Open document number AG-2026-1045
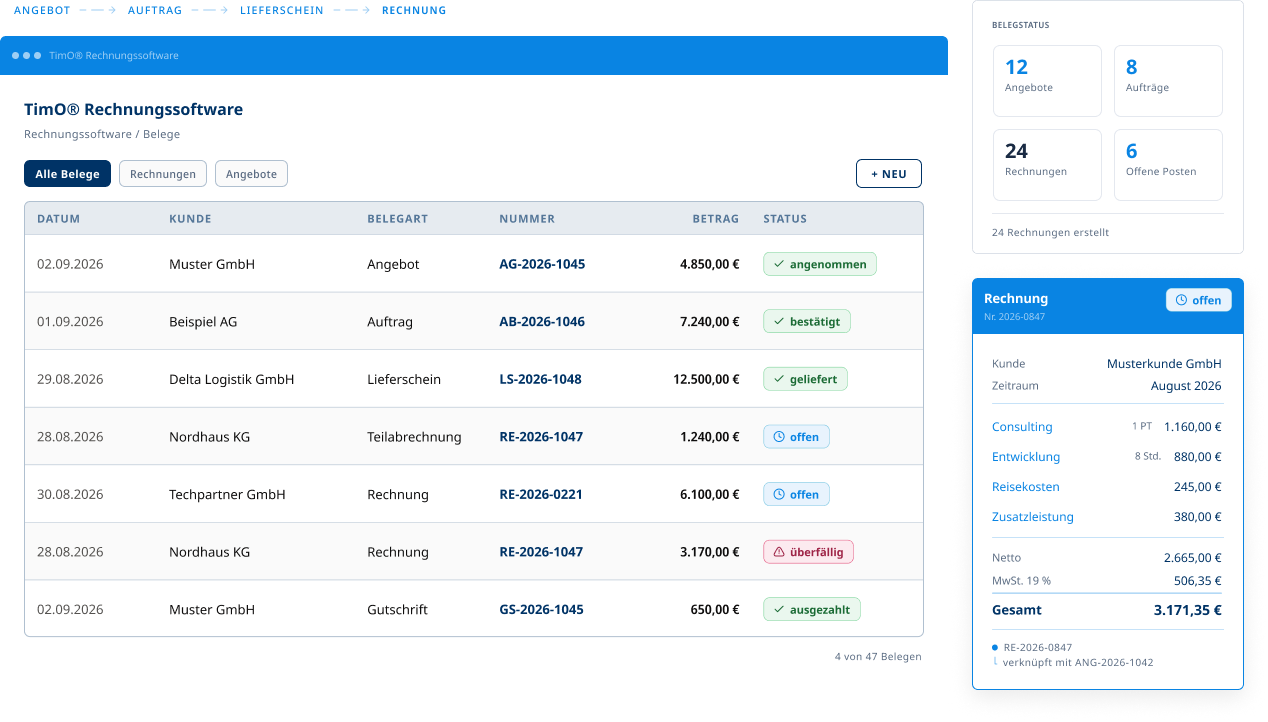Viewport: 1268px width, 722px height. 542,264
